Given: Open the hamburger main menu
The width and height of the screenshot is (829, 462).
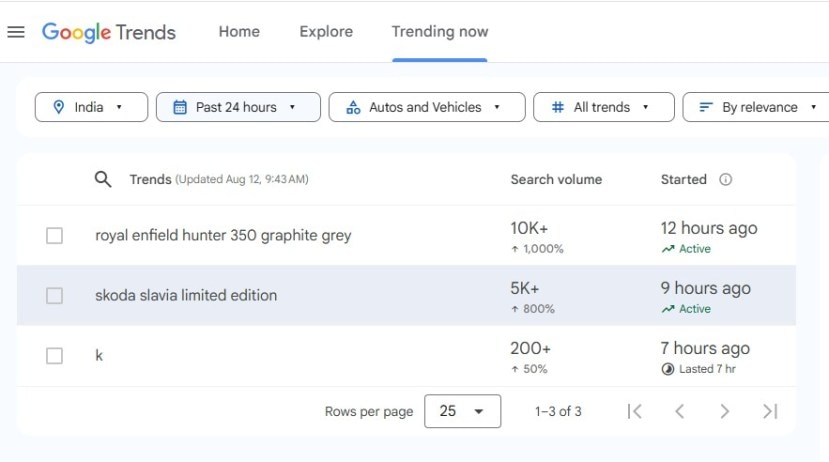Looking at the screenshot, I should [16, 32].
